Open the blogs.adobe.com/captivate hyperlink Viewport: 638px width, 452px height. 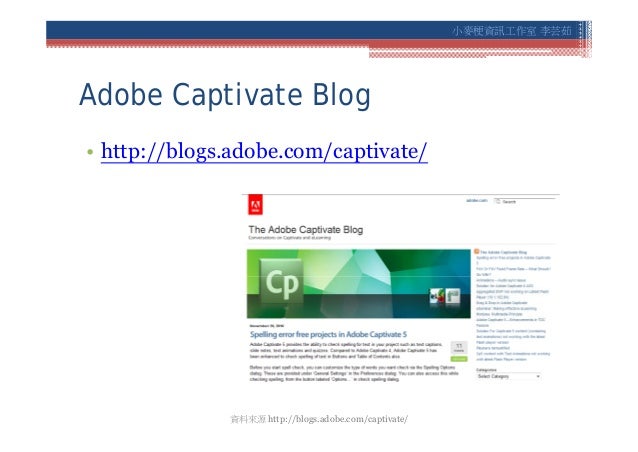point(264,151)
